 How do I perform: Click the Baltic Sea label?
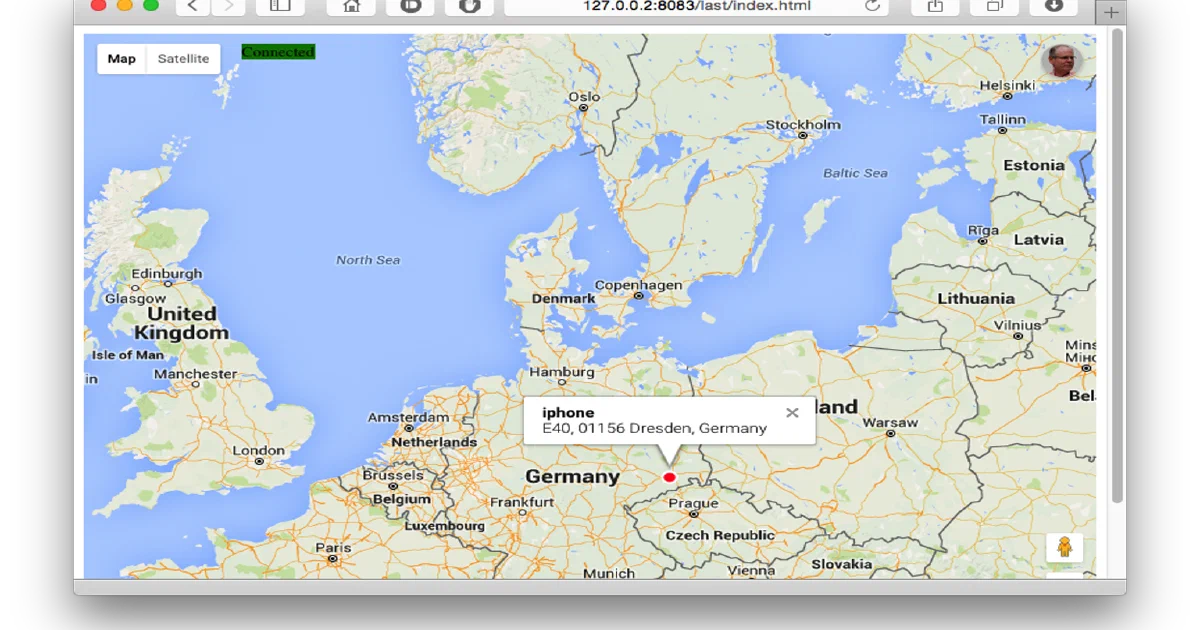click(855, 173)
